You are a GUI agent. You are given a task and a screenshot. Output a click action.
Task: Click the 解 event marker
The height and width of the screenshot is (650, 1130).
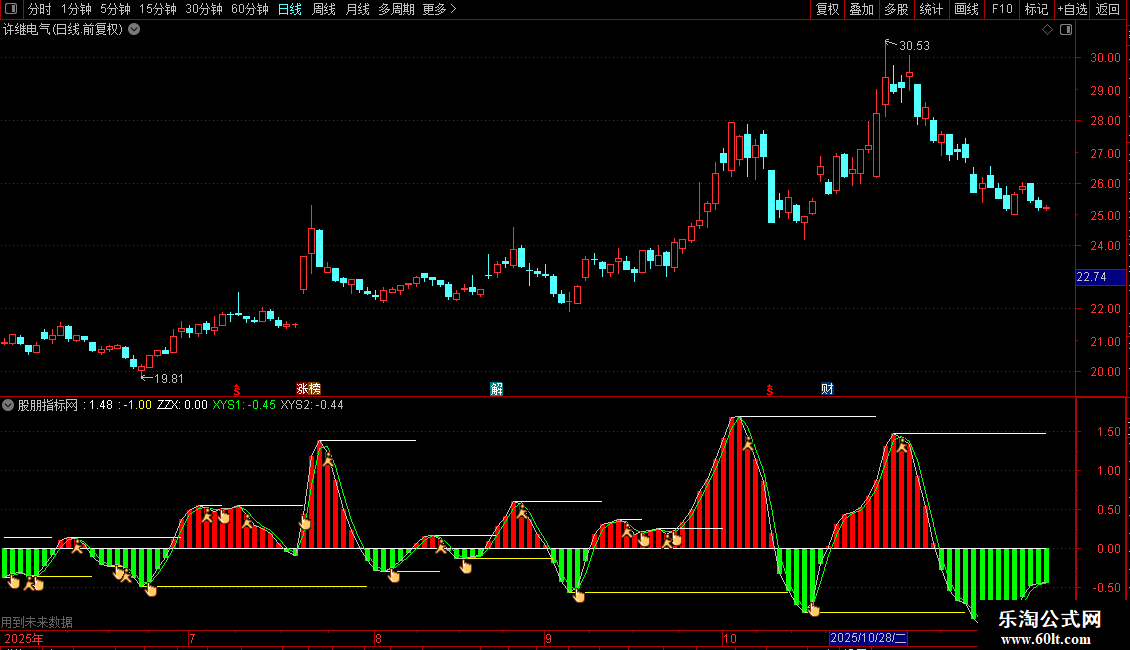[x=497, y=388]
